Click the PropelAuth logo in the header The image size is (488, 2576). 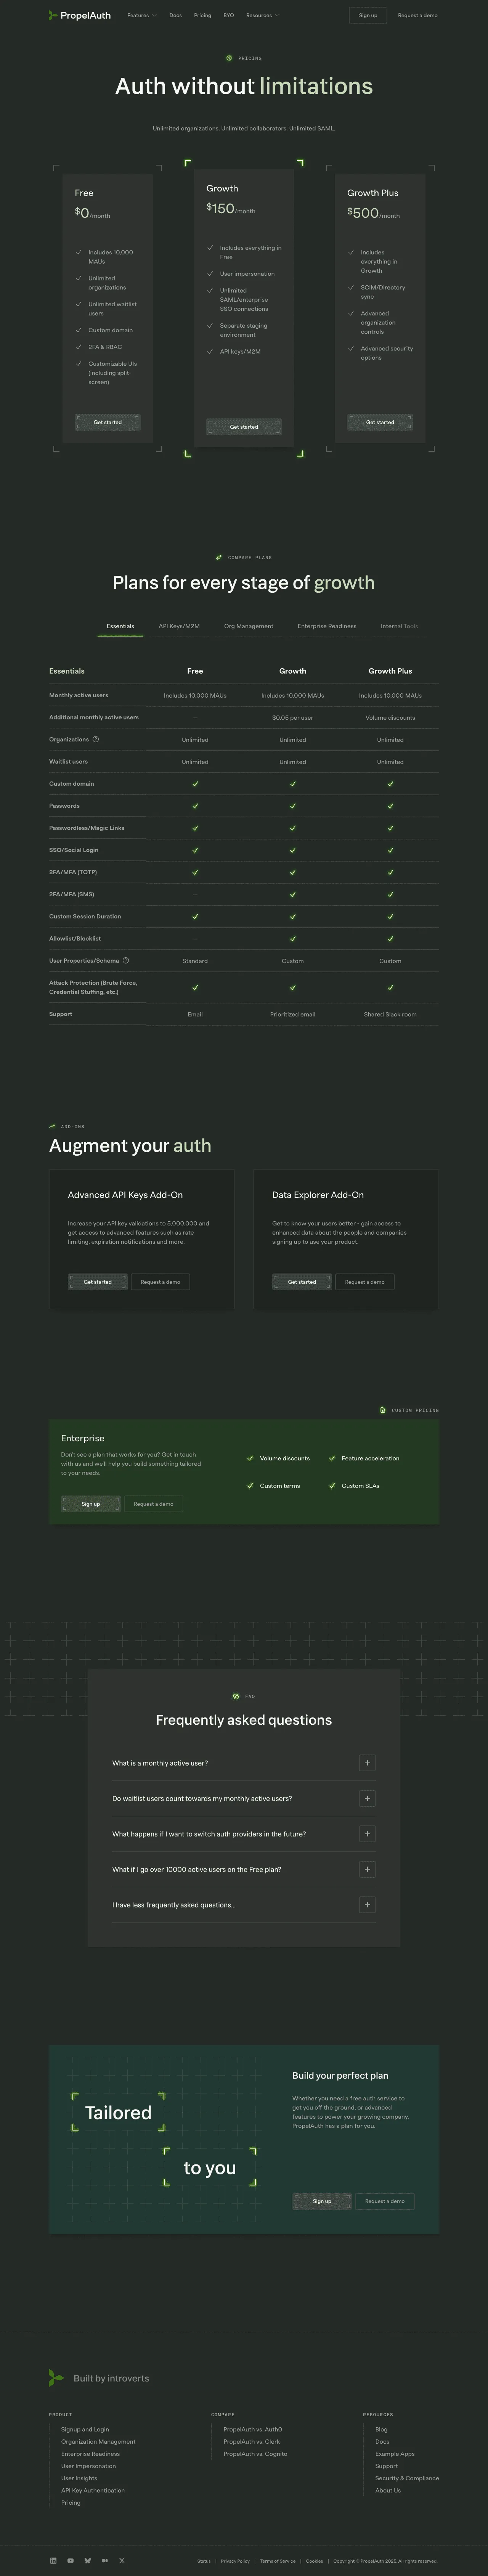80,15
